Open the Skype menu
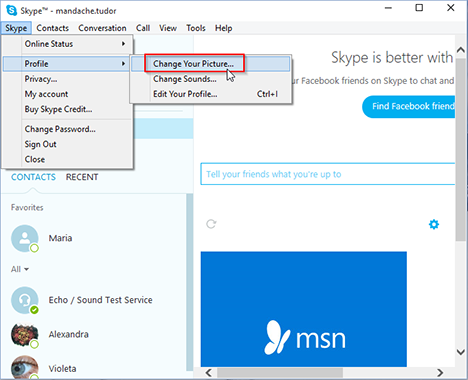 tap(16, 28)
